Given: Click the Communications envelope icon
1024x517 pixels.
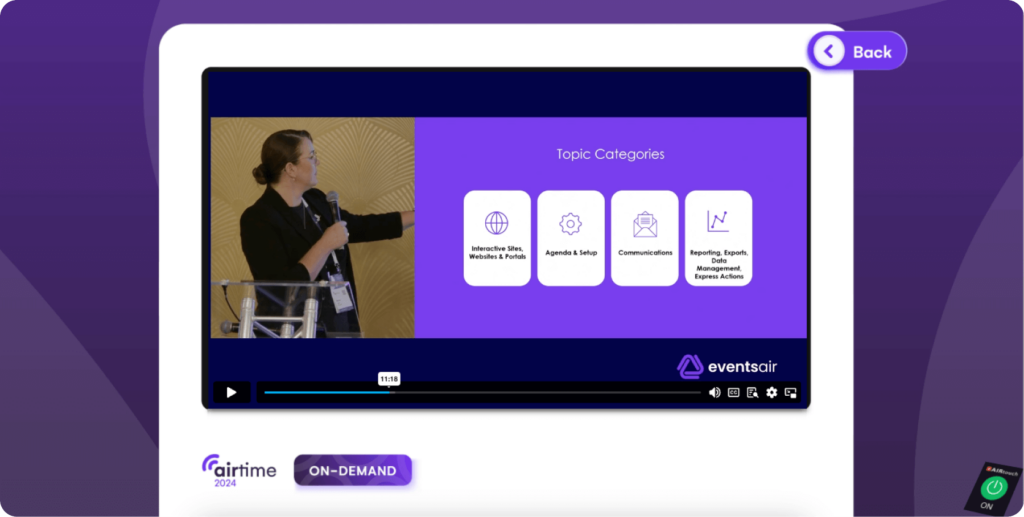Looking at the screenshot, I should [x=645, y=223].
